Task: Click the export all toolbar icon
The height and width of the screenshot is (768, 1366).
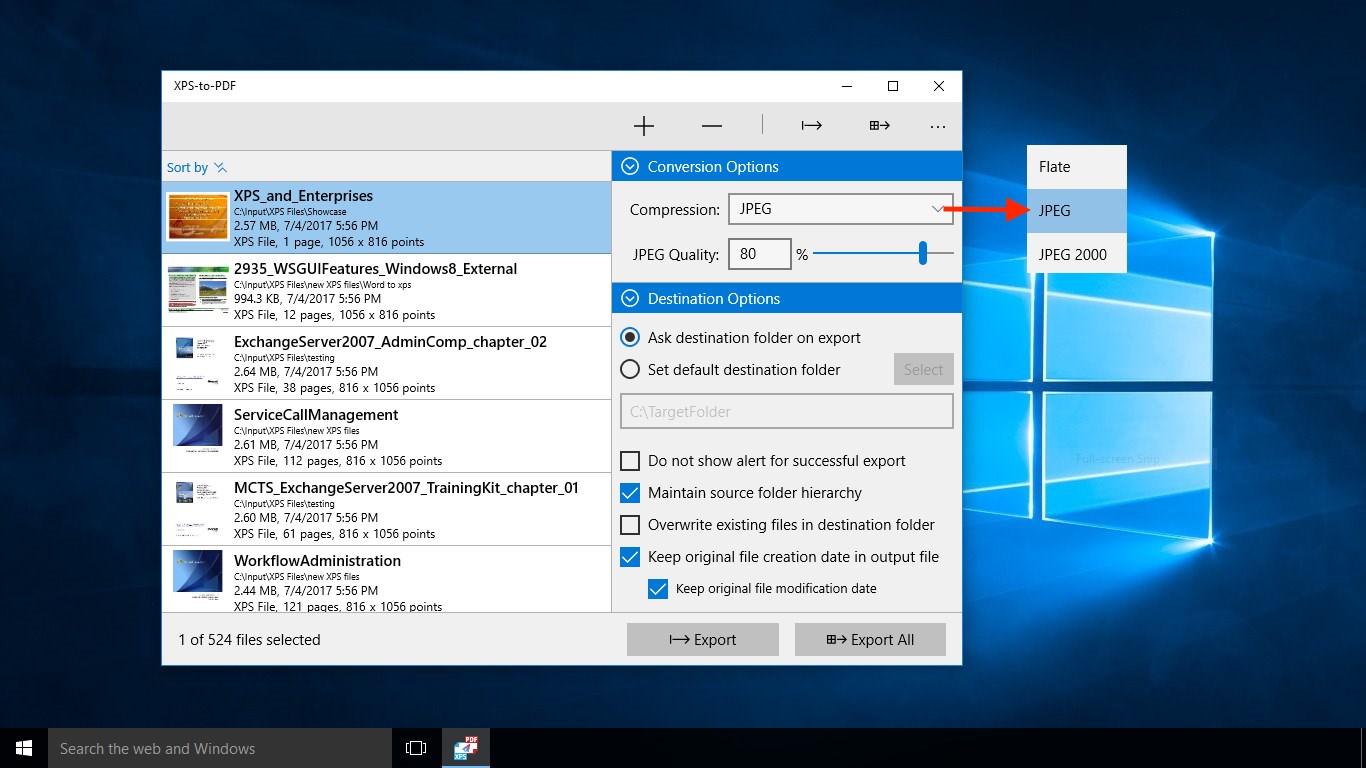Action: [879, 126]
